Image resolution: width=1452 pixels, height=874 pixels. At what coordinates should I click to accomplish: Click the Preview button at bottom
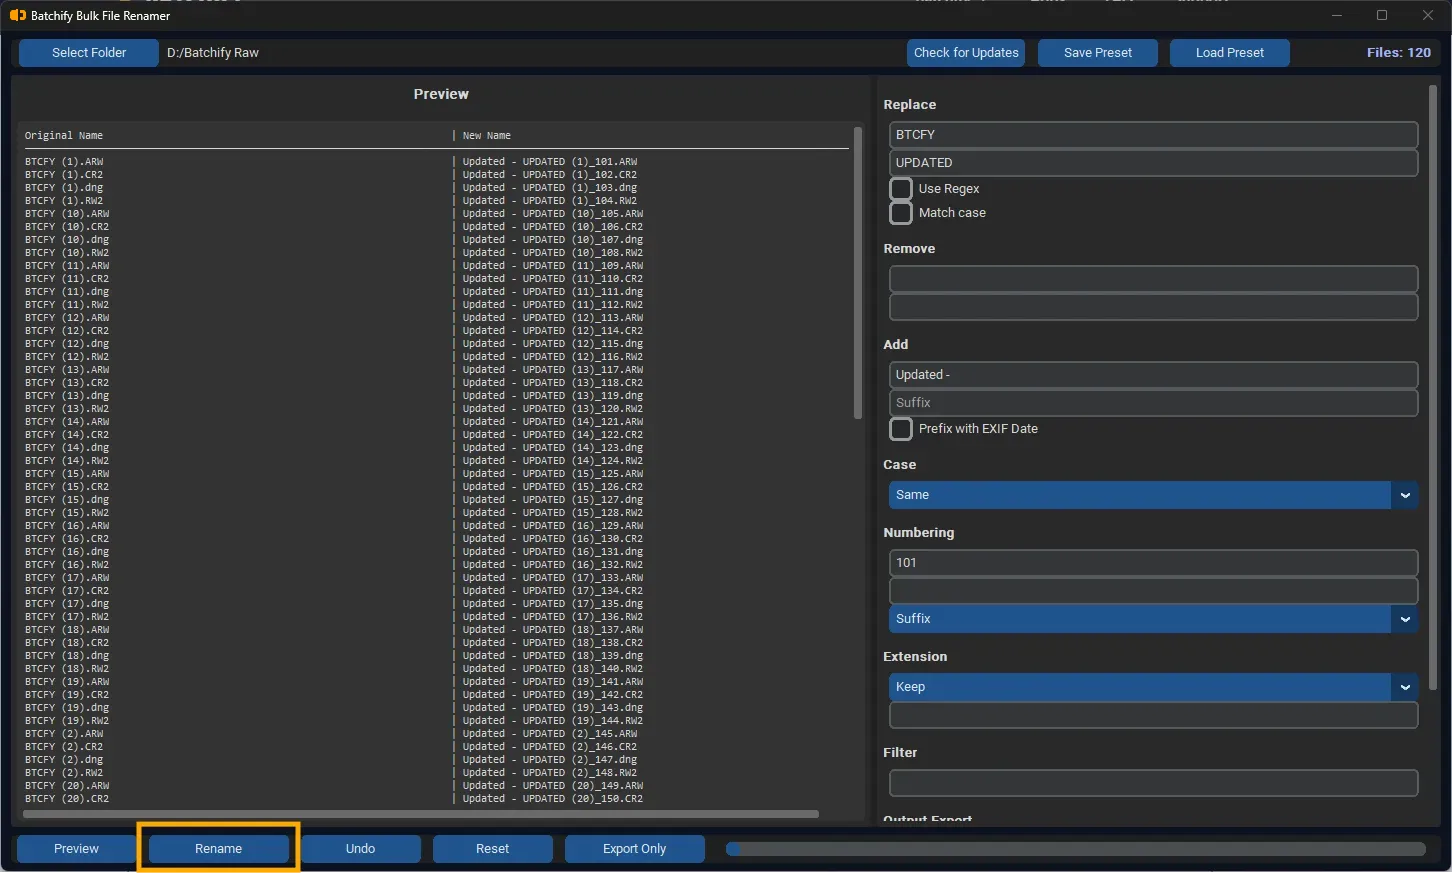click(x=76, y=849)
